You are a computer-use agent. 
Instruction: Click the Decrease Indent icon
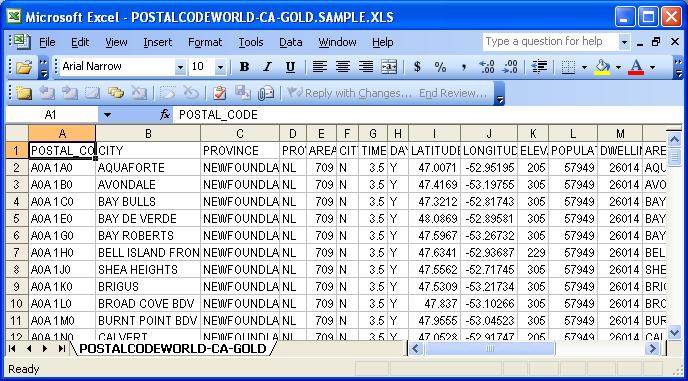tap(539, 67)
